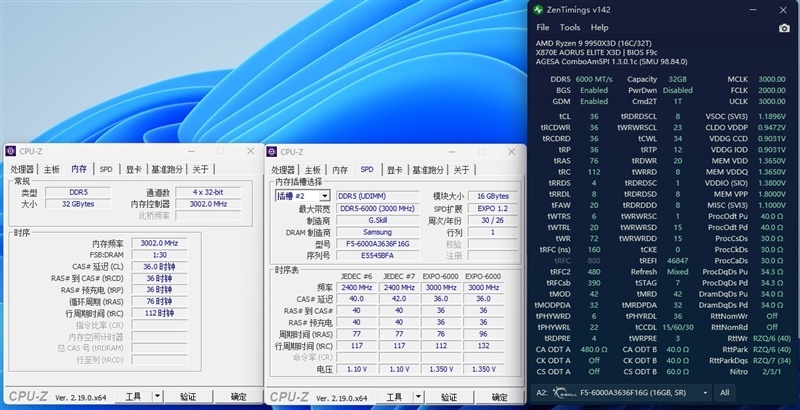Open the 关于 tab in left CPU-Z
Viewport: 800px width, 410px height.
click(x=201, y=169)
